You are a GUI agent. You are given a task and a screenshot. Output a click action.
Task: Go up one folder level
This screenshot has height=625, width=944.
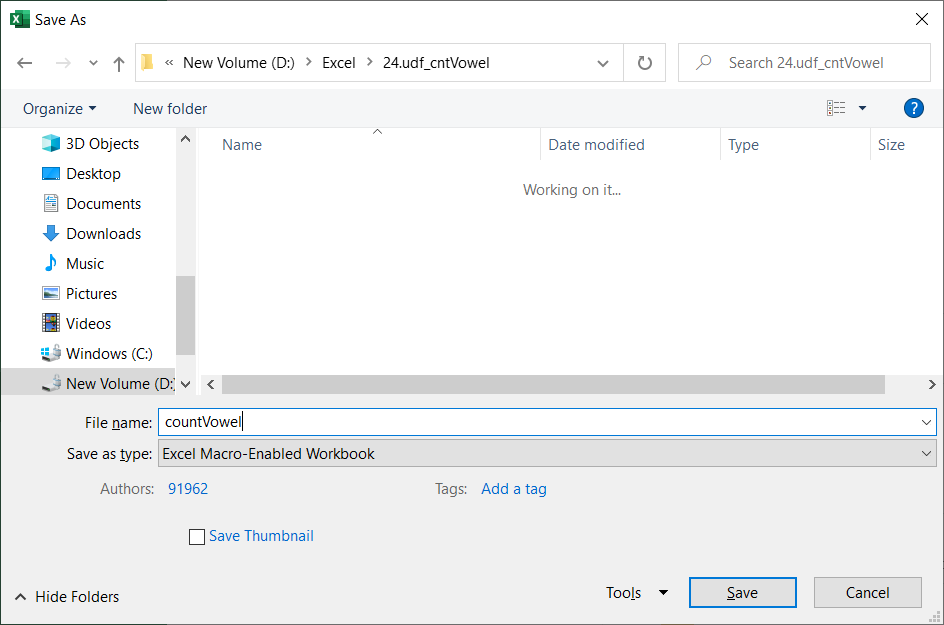click(119, 63)
